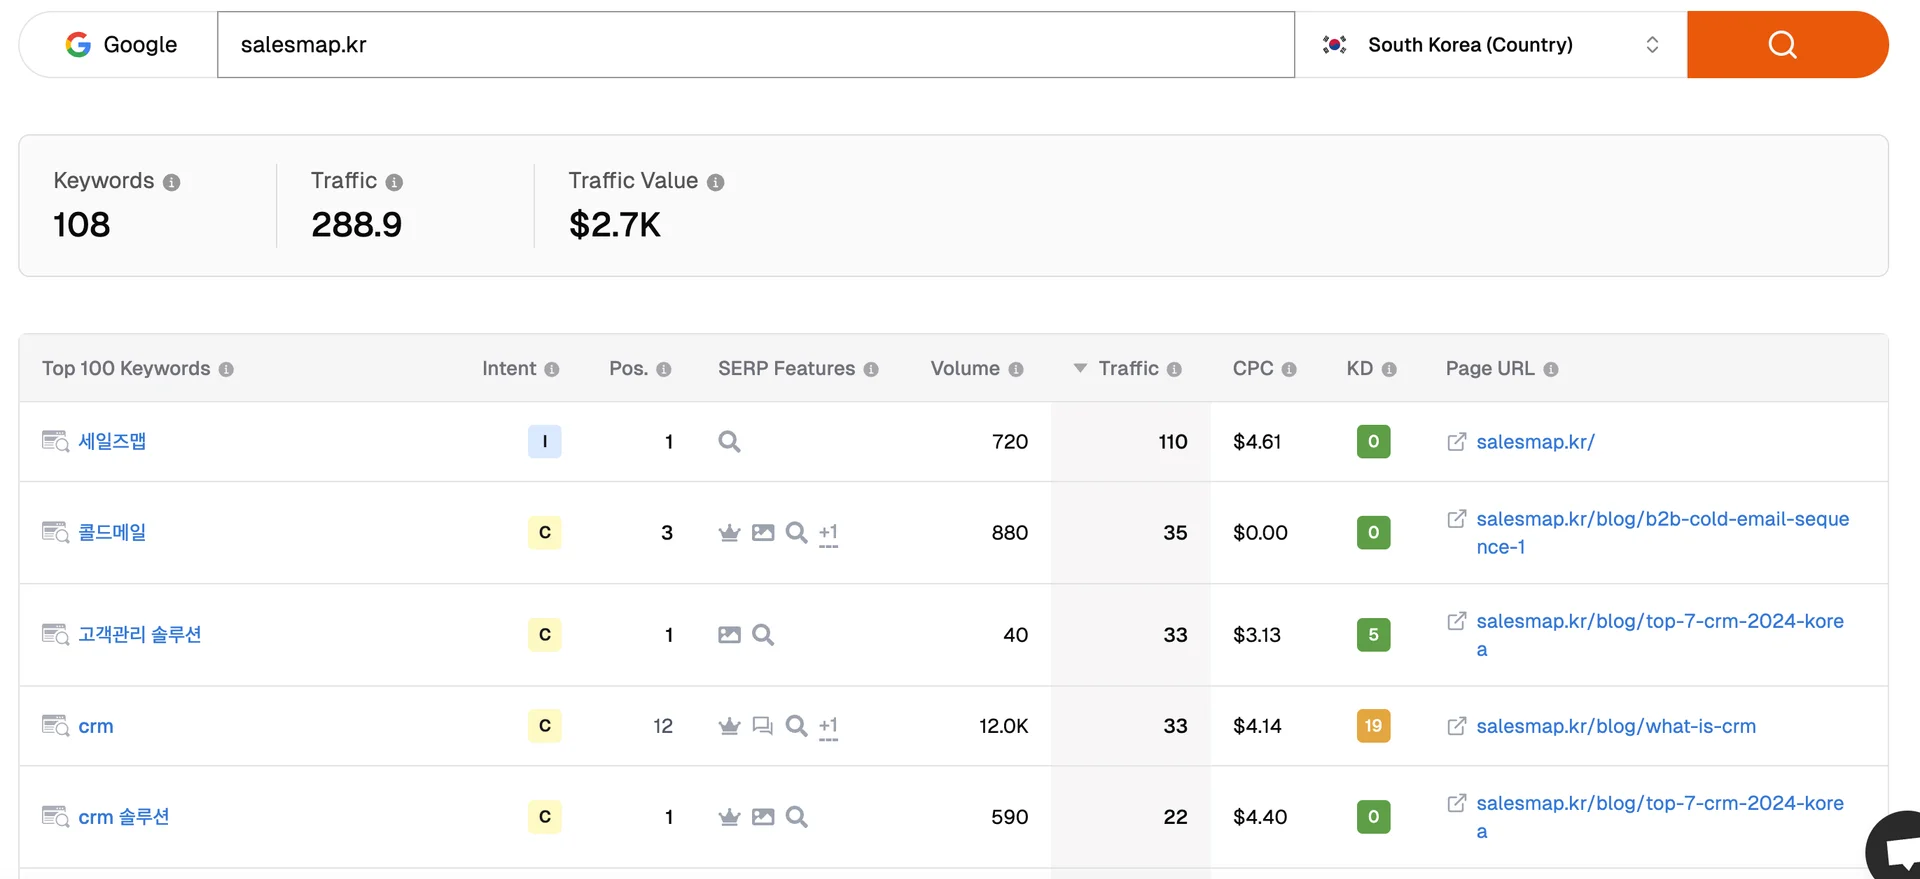Click the green KD badge for 고객관리 솔루션
The image size is (1920, 879).
1373,635
